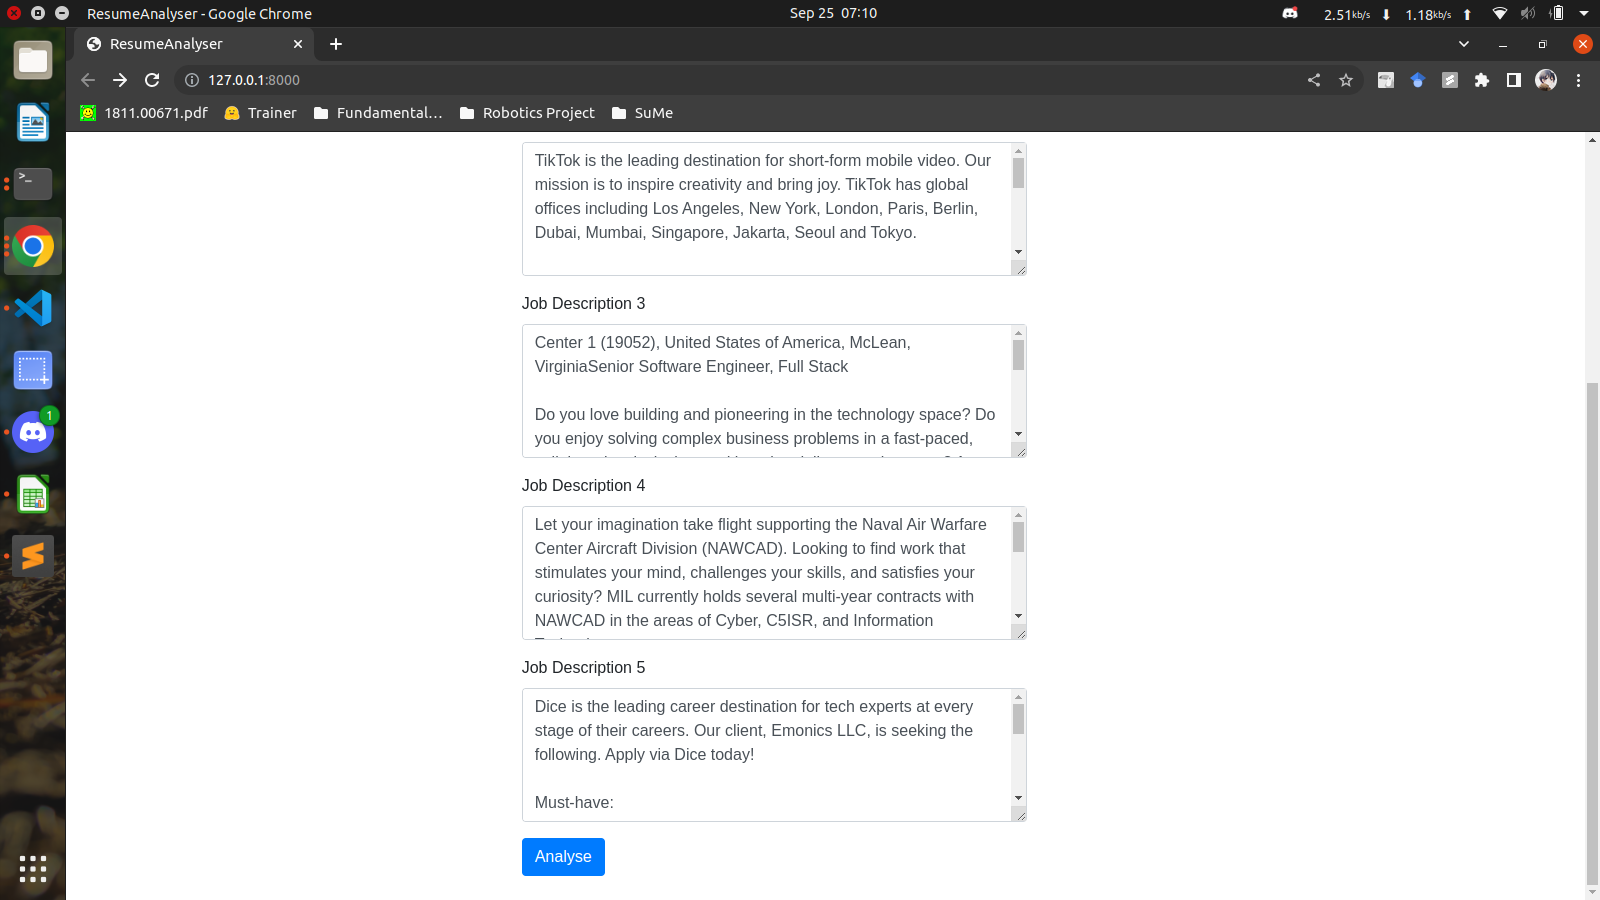Open the SuMe bookmarks folder

click(x=642, y=113)
